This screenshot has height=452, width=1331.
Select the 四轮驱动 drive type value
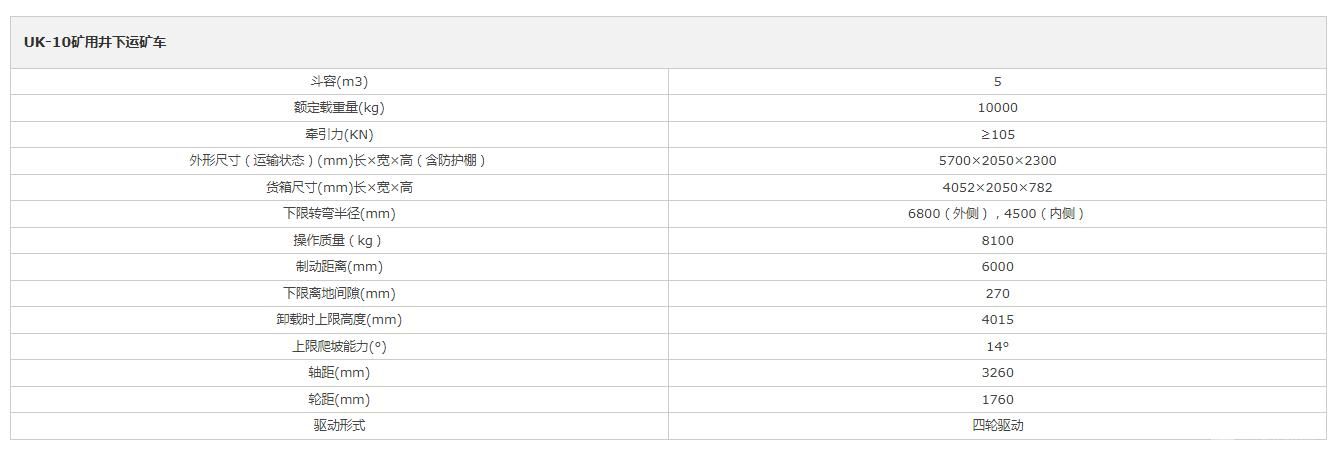997,425
